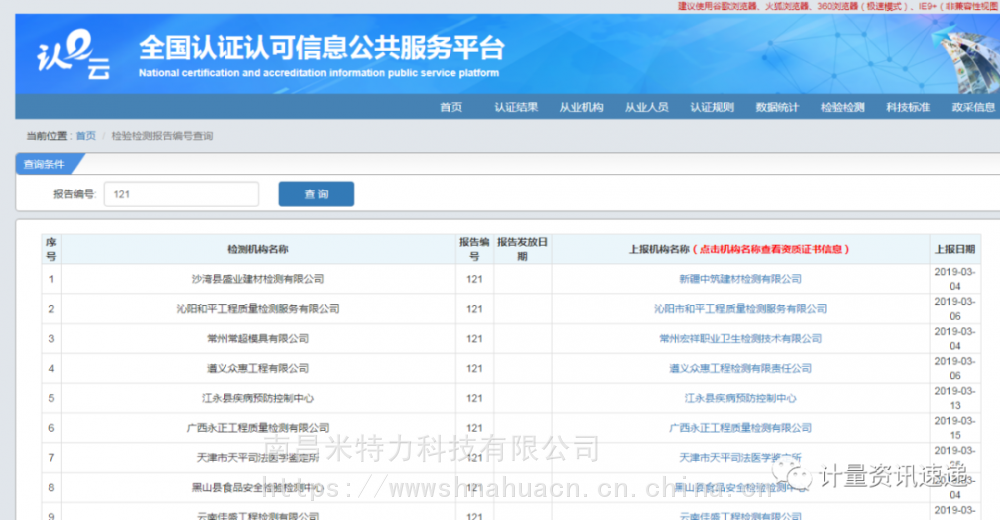
Task: Go to 检验检测 in the navigation bar
Action: 842,107
